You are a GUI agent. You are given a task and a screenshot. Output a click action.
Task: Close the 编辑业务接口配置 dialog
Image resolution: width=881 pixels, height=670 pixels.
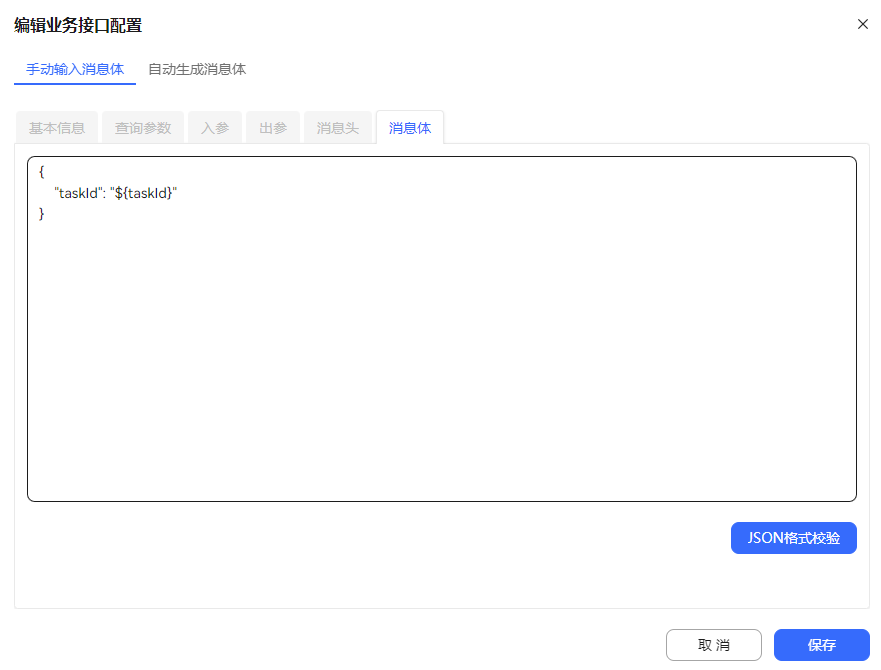point(862,24)
